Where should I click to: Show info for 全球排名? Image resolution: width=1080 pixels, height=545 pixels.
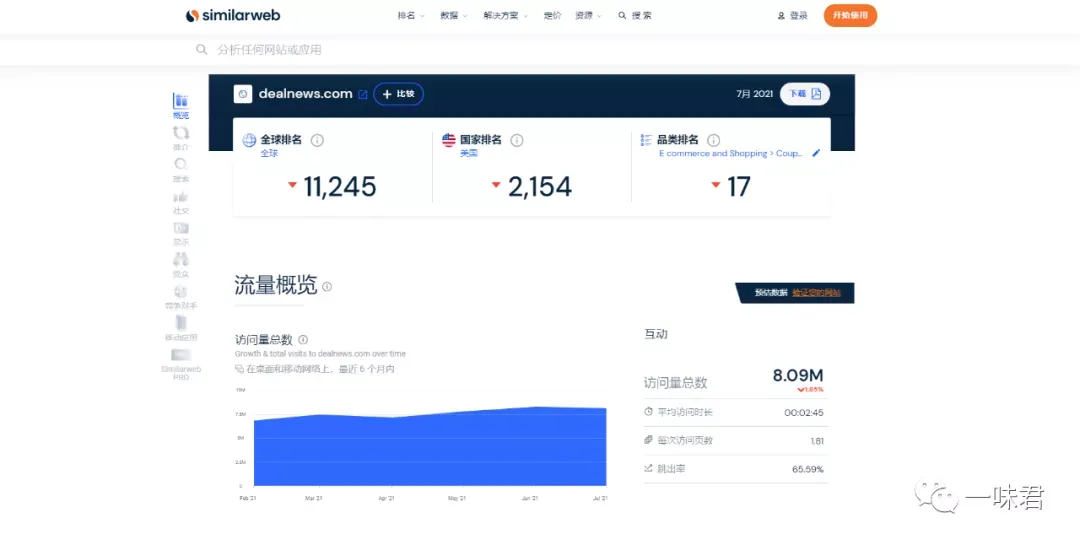[x=317, y=140]
